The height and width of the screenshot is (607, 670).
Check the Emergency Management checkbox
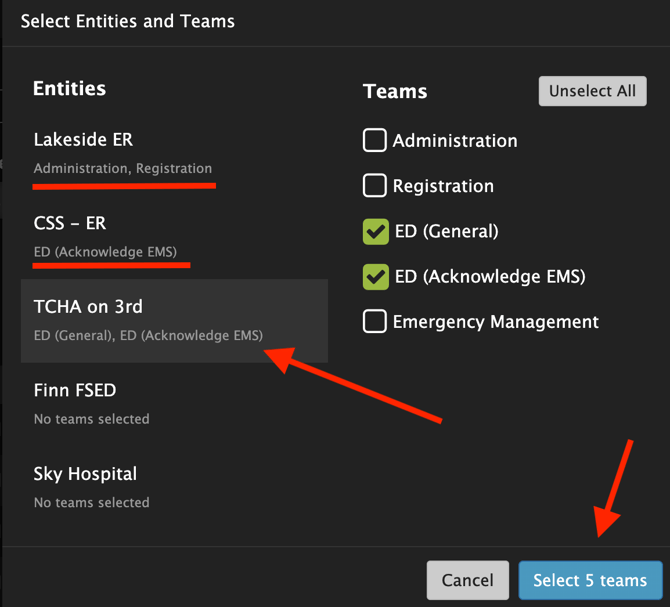[x=375, y=322]
